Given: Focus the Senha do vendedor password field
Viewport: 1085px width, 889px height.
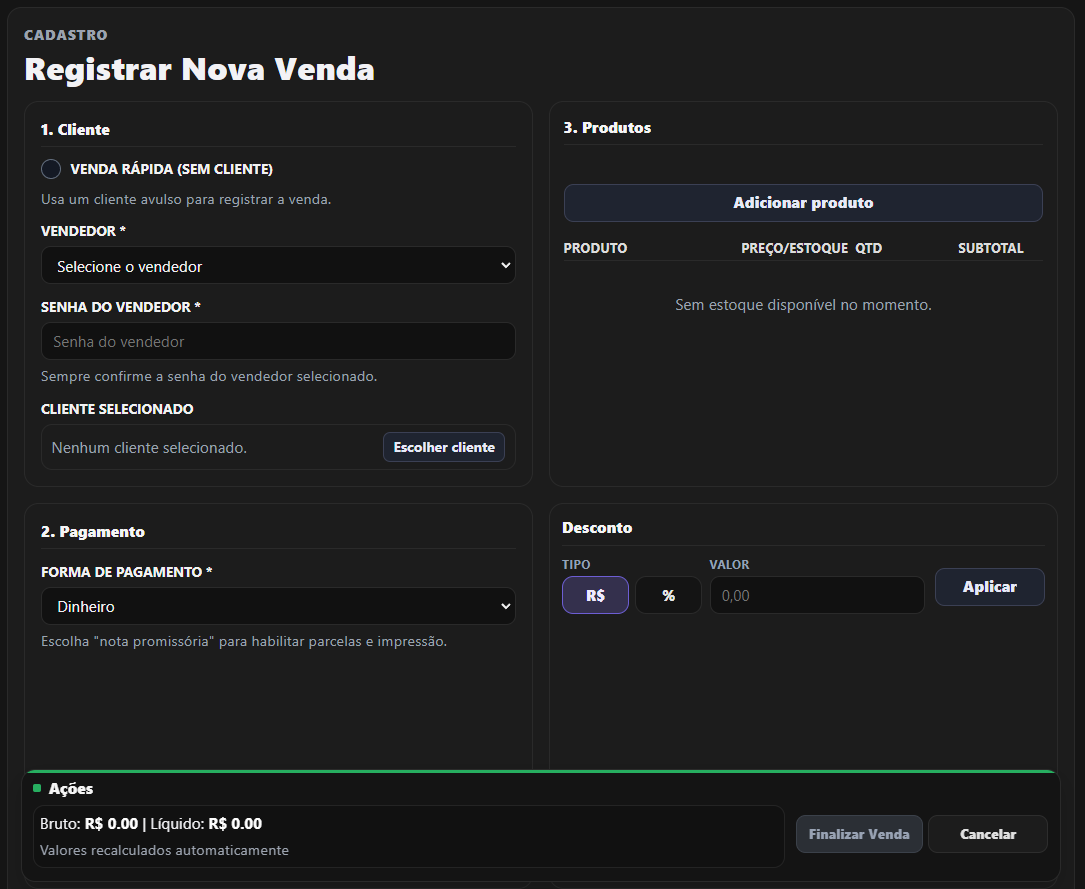Looking at the screenshot, I should 278,341.
